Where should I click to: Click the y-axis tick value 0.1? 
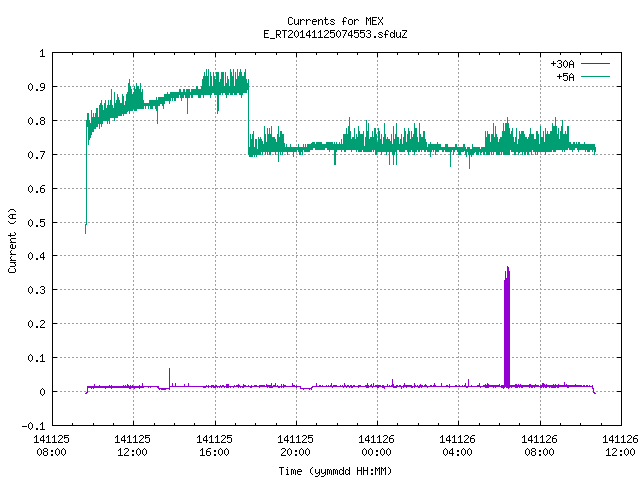[36, 358]
